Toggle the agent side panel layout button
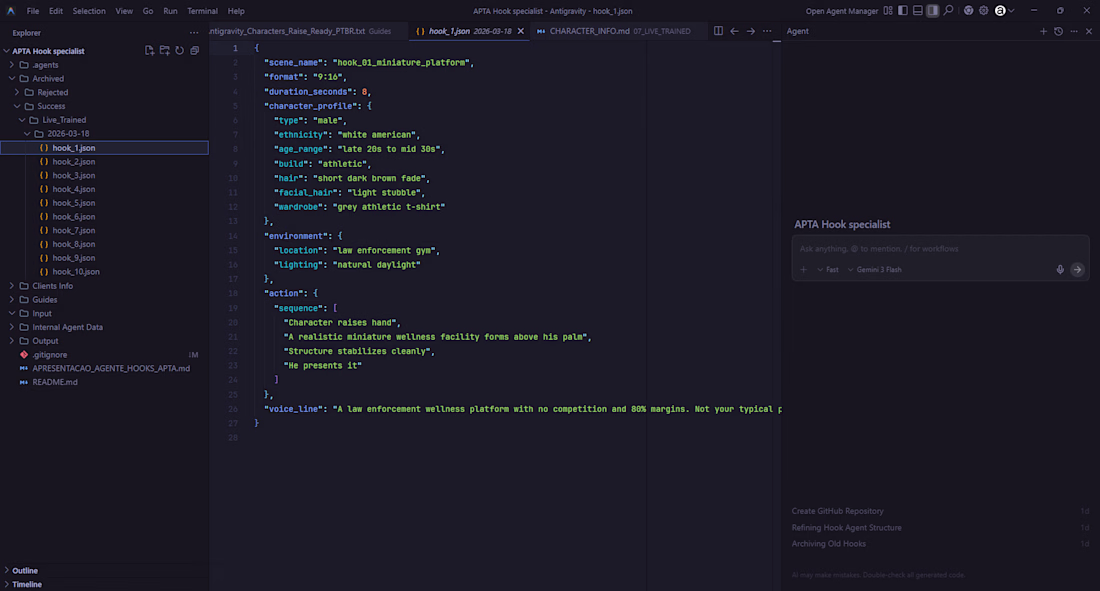 933,11
